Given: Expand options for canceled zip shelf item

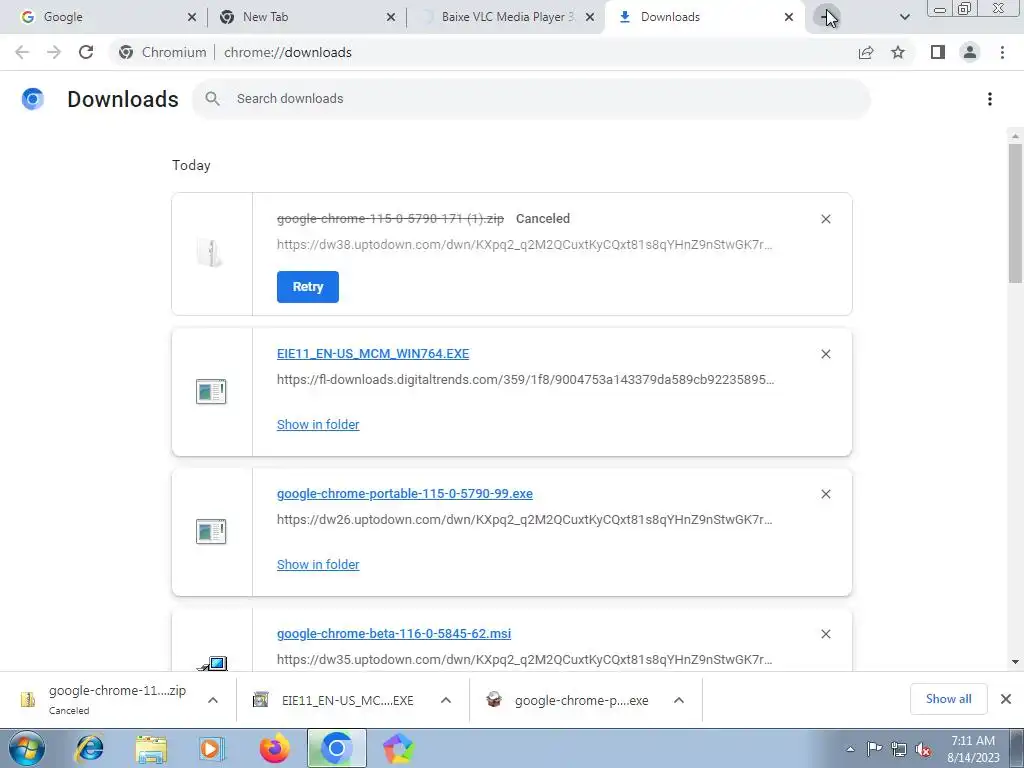Looking at the screenshot, I should 213,700.
